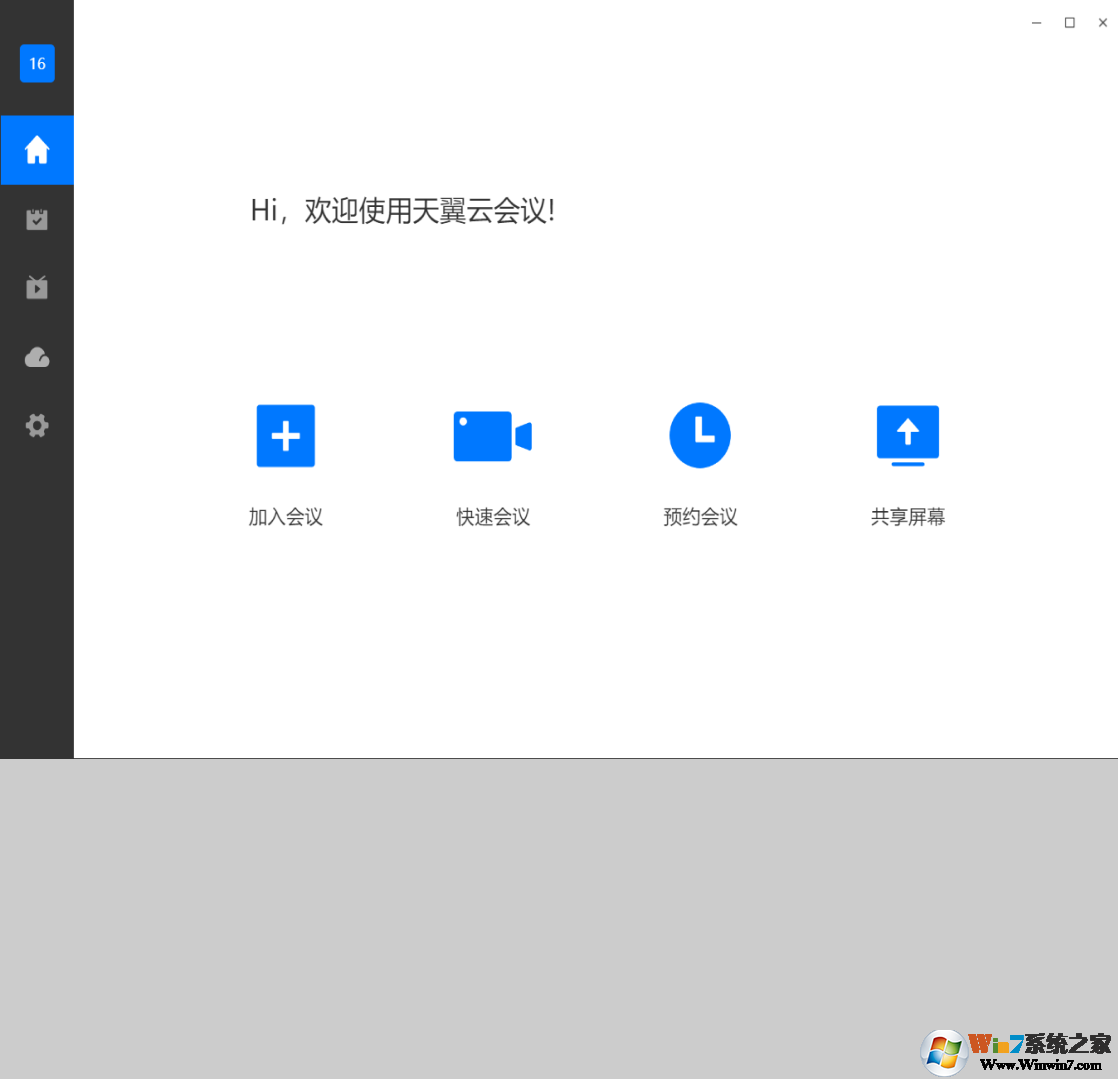Open the Settings gear icon
Screen dimensions: 1118x1079
[37, 425]
